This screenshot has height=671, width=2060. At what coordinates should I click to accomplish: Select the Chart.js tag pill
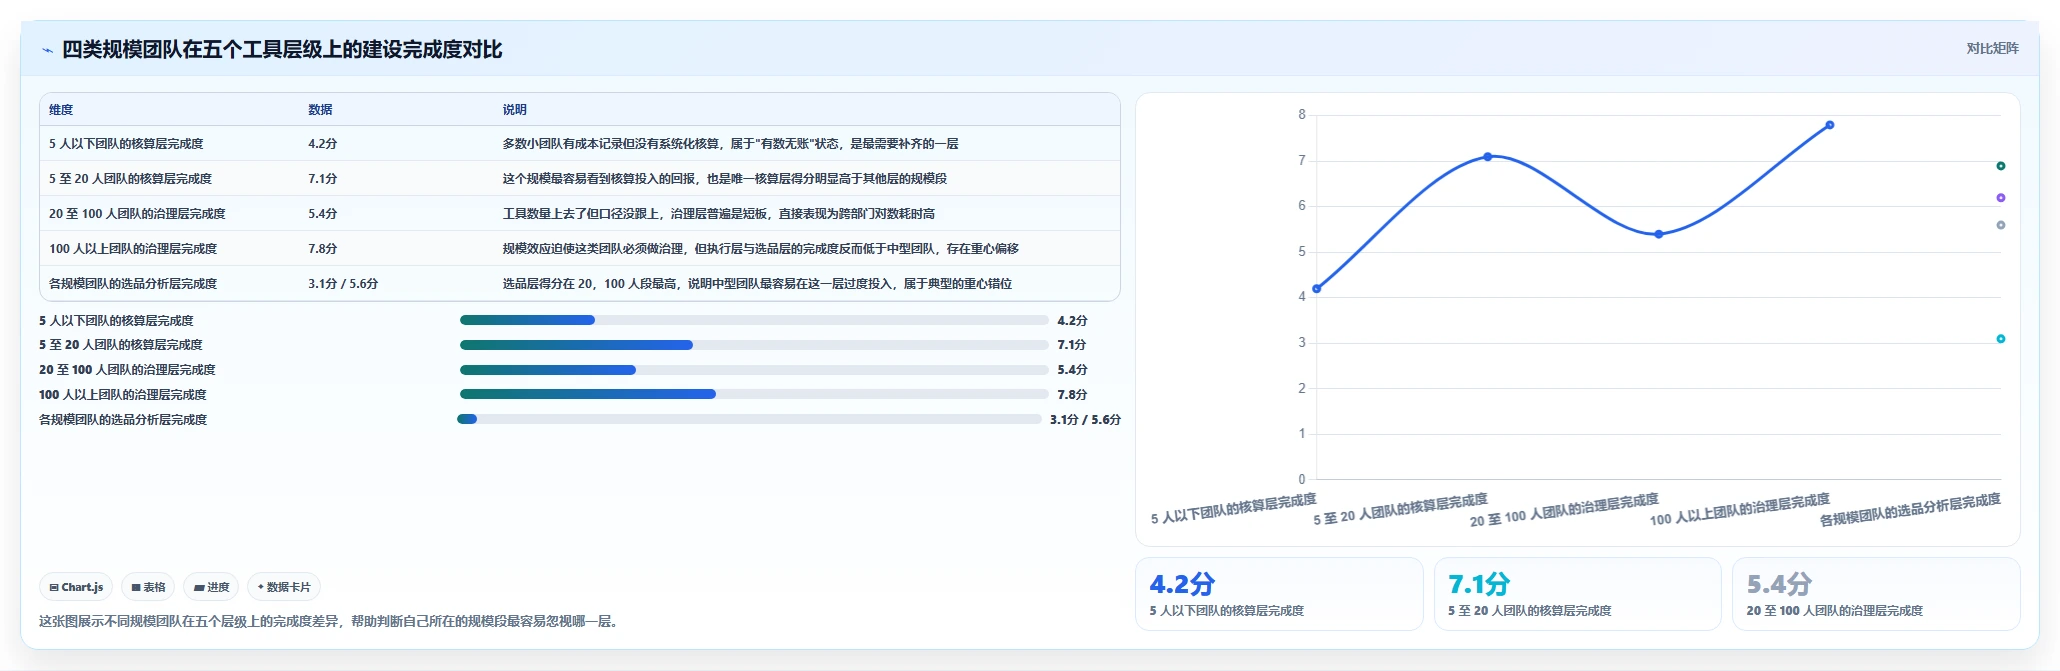[76, 587]
